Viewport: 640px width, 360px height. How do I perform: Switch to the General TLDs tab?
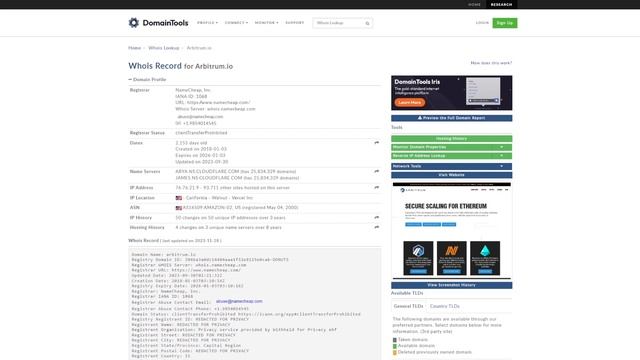pos(408,306)
